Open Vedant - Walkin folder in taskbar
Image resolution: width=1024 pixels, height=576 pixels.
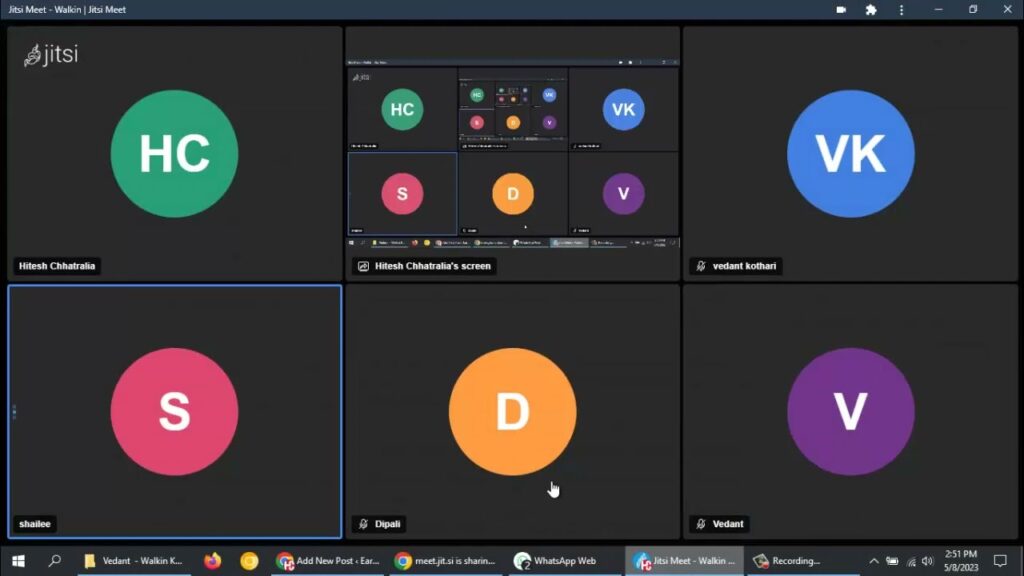(x=135, y=561)
